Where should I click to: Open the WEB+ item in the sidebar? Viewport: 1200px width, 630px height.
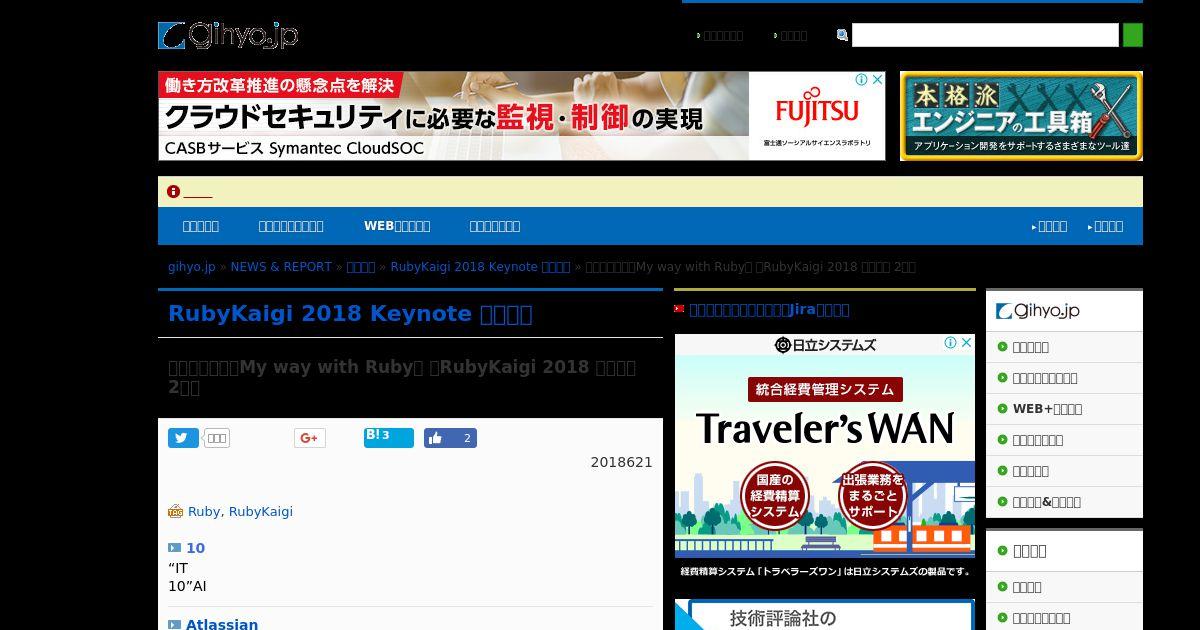(1047, 409)
